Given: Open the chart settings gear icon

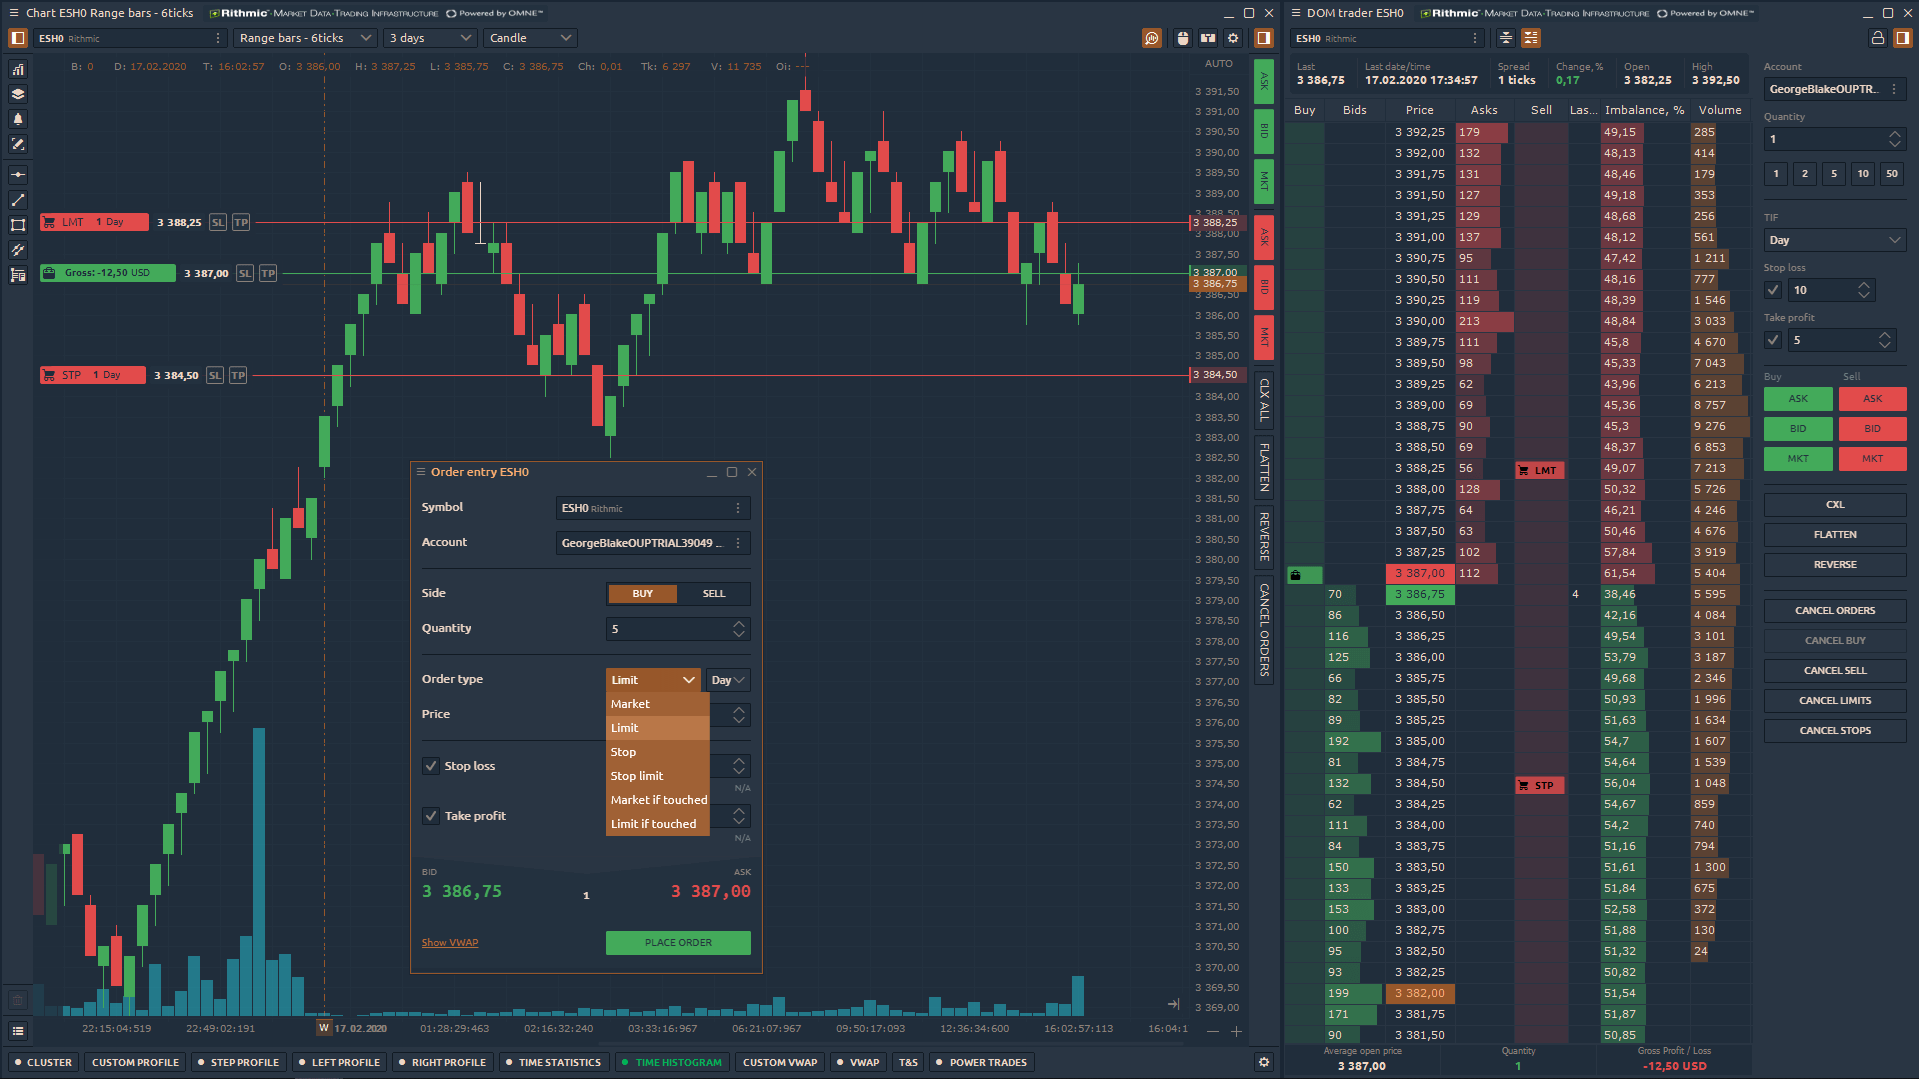Looking at the screenshot, I should click(1232, 37).
